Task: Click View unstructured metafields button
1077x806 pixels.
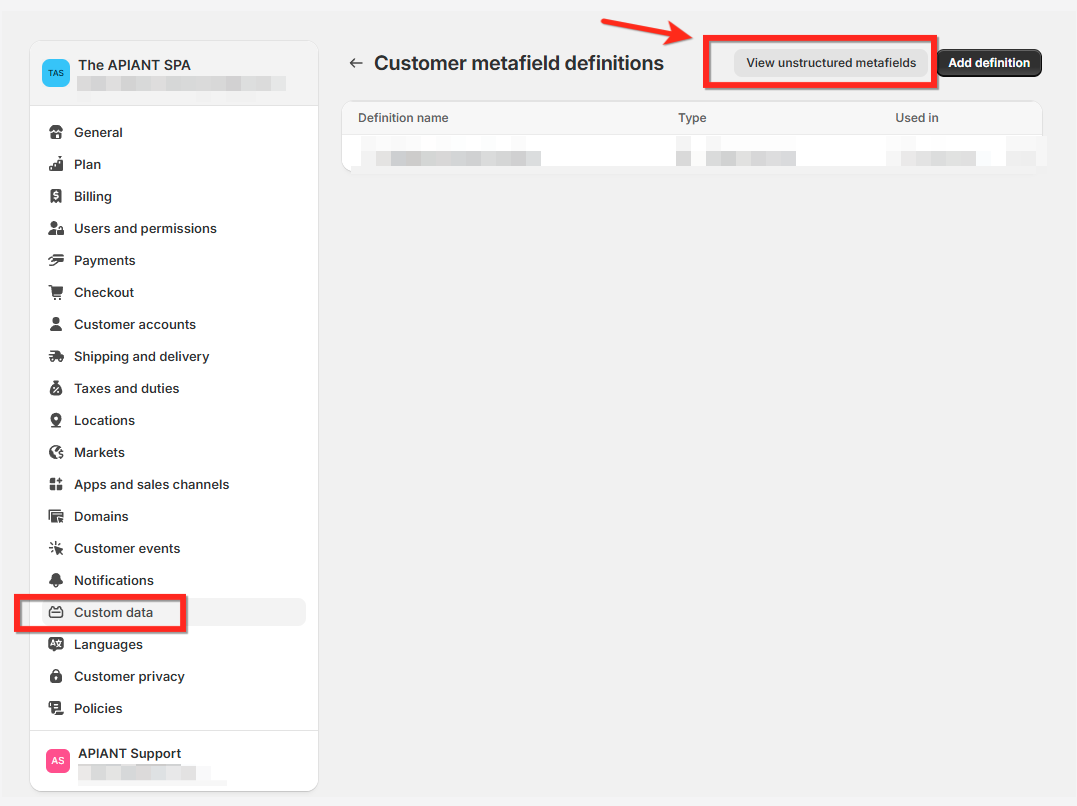Action: (831, 63)
